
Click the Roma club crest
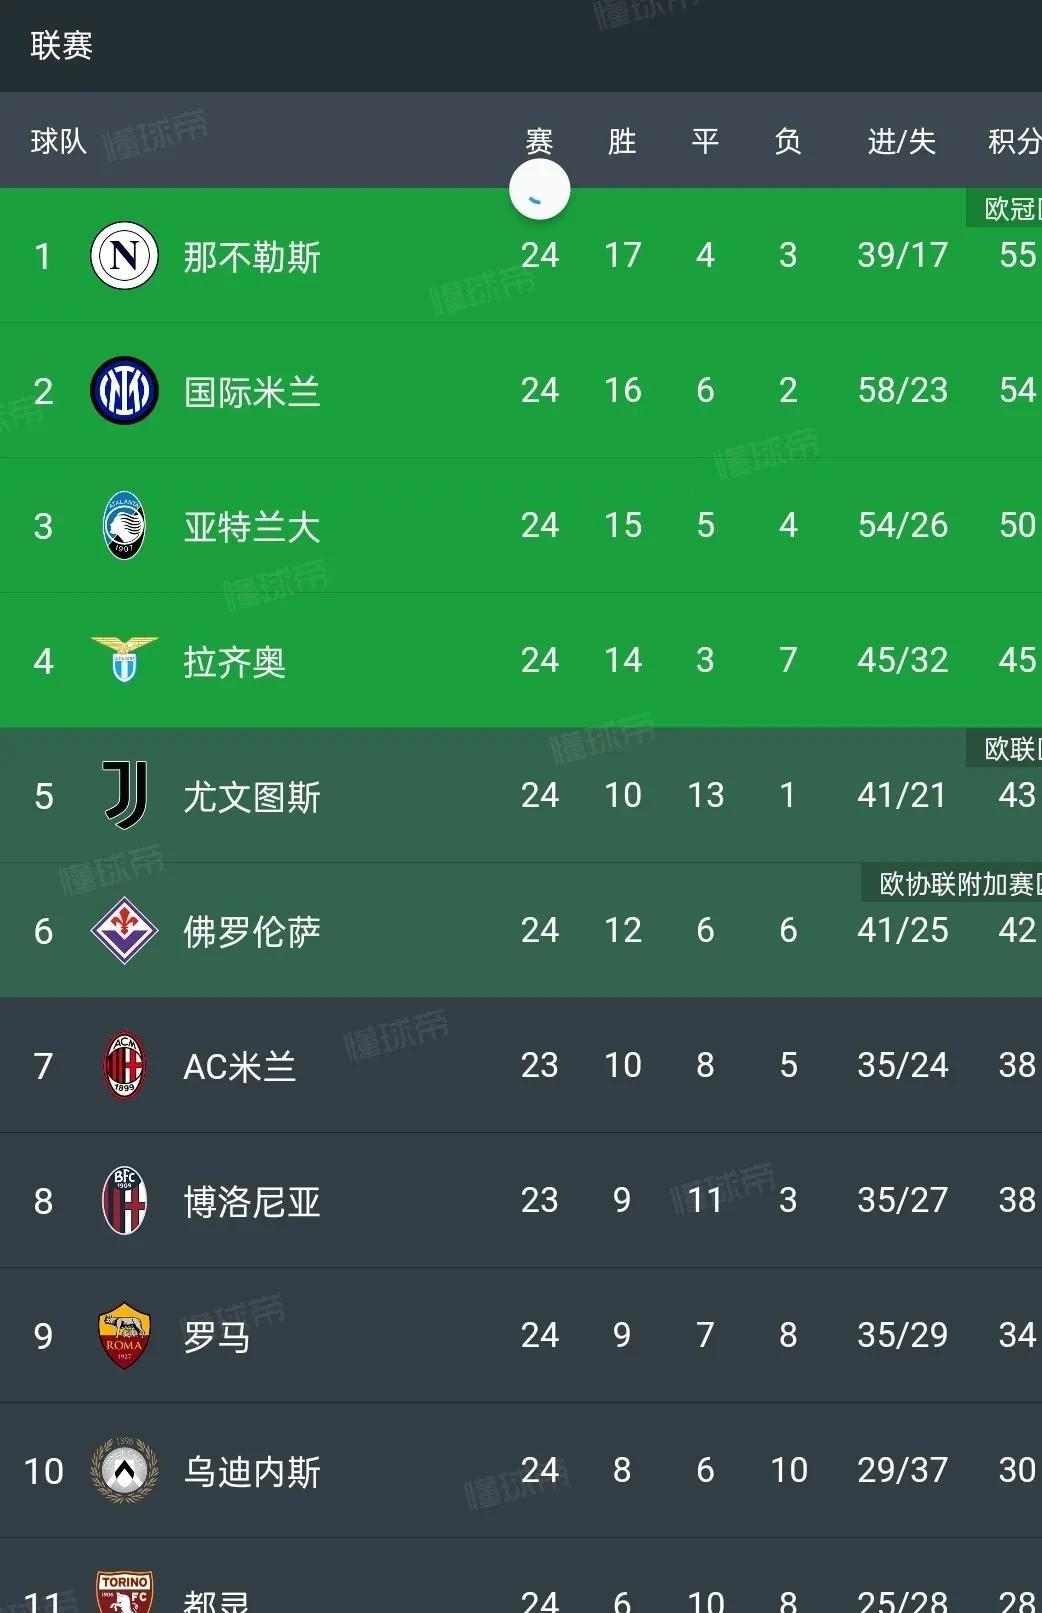[x=124, y=1335]
